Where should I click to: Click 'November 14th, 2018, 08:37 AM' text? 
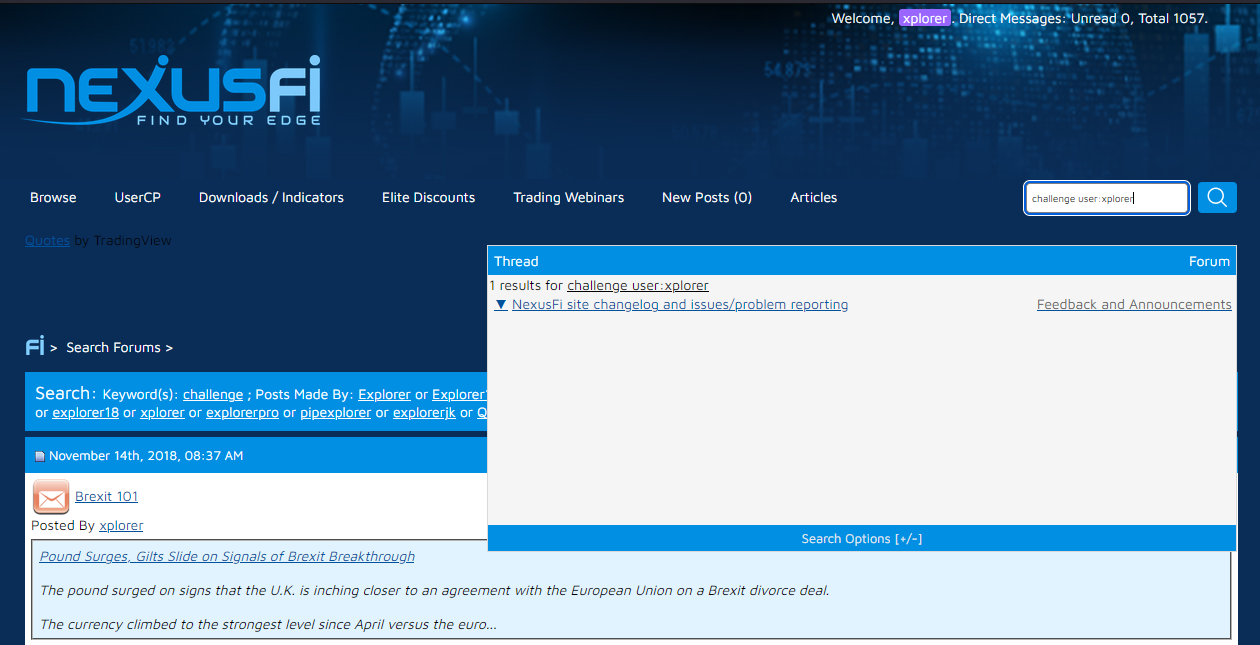(146, 456)
